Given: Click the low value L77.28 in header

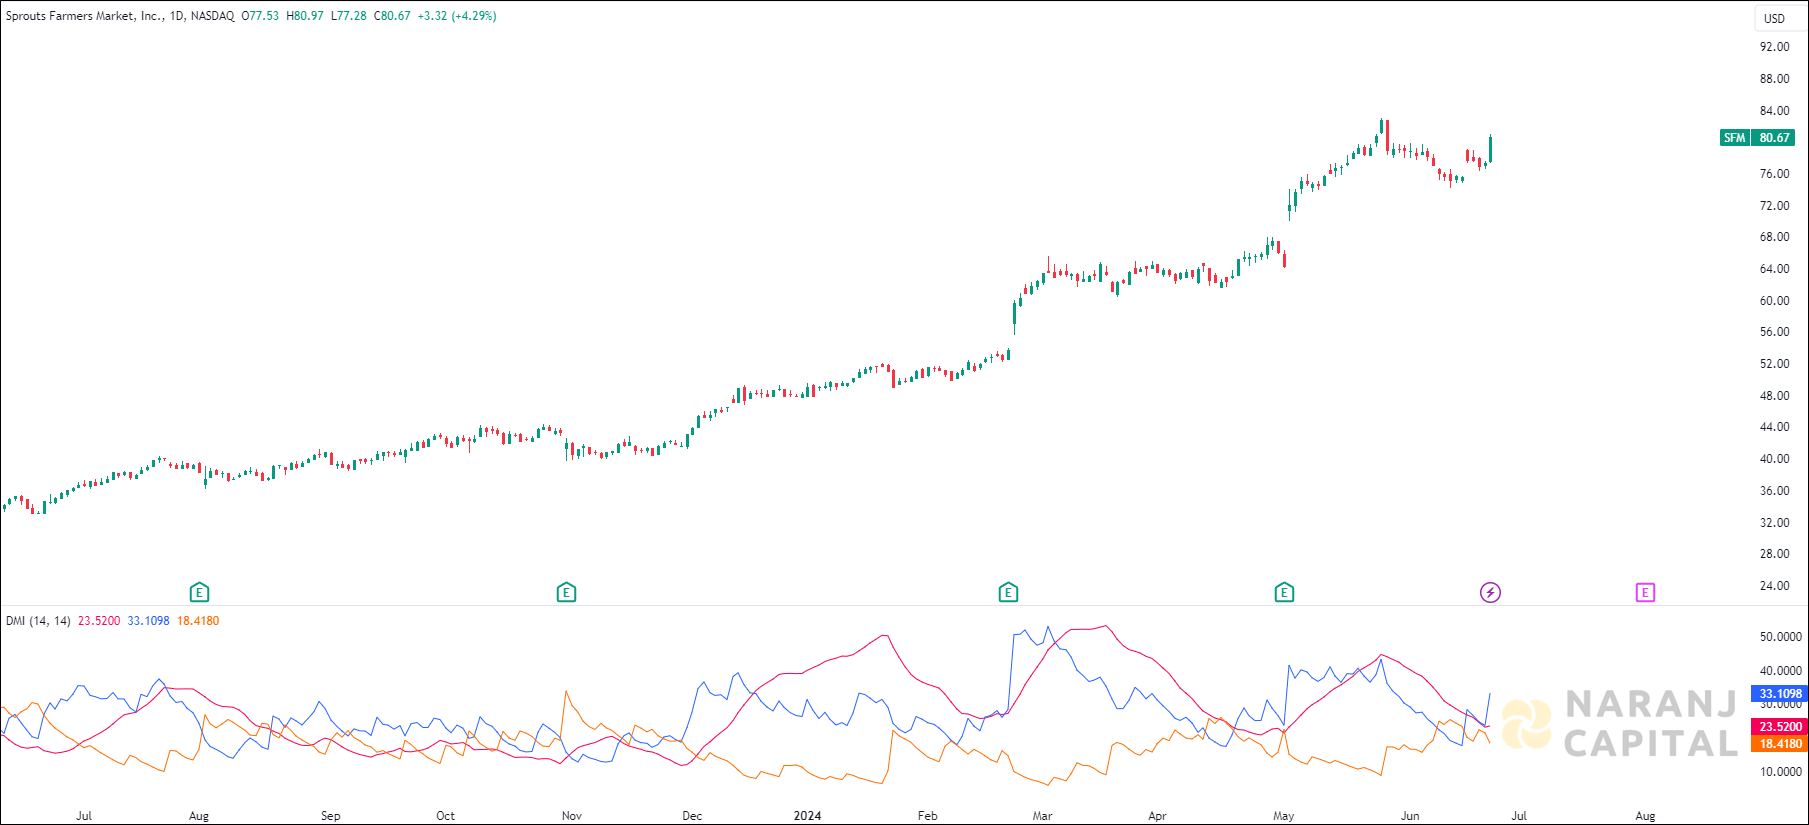Looking at the screenshot, I should click(348, 16).
